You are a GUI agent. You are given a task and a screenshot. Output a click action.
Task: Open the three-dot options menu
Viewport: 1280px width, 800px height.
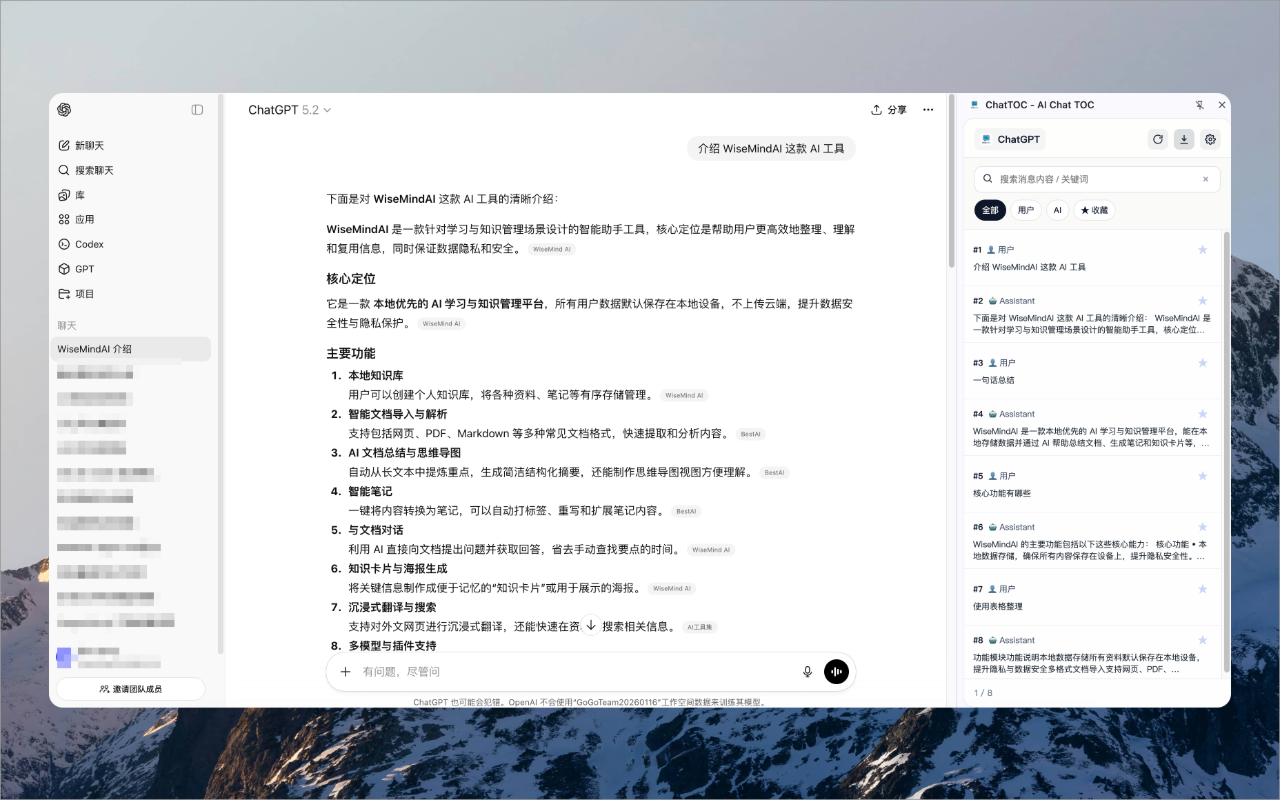(x=927, y=110)
